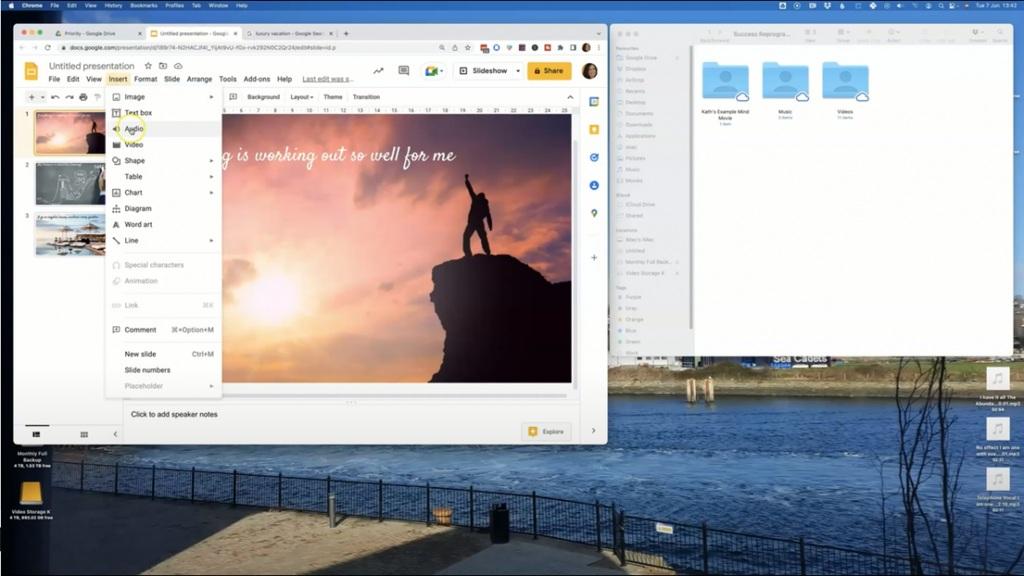The height and width of the screenshot is (576, 1024).
Task: Click the Theme toolbar button
Action: pos(332,97)
